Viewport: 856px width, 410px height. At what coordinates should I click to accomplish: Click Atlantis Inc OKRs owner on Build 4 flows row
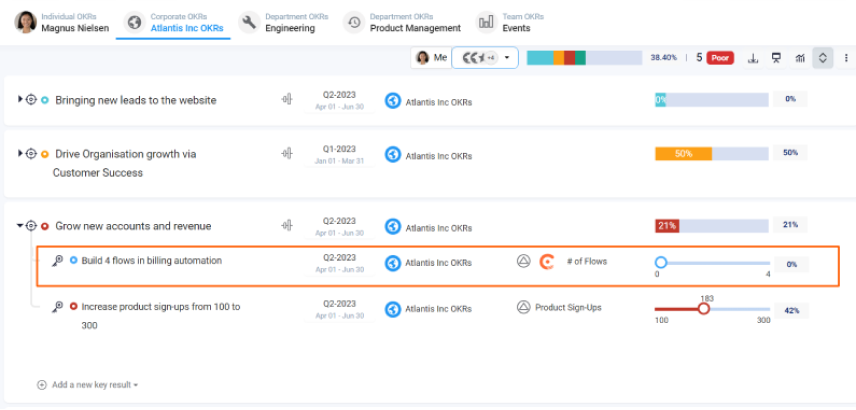429,263
